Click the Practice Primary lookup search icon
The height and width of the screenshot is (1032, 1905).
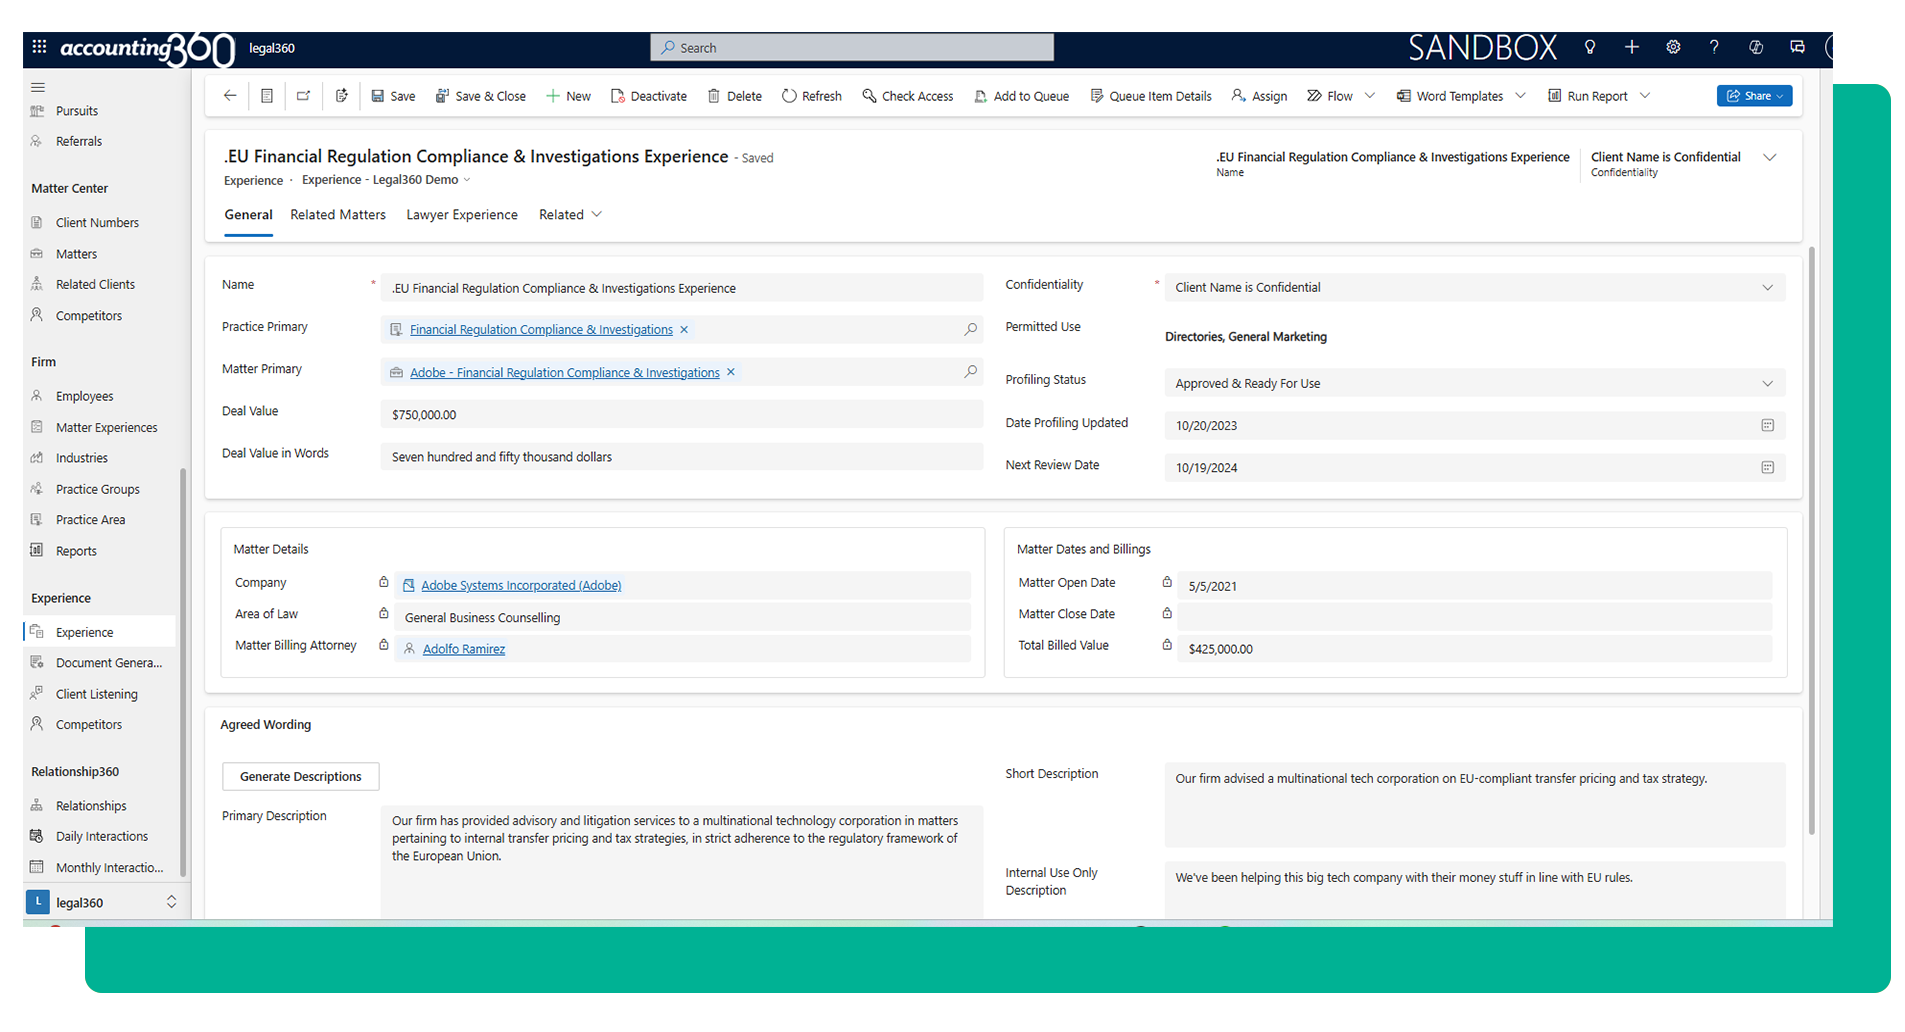(970, 329)
